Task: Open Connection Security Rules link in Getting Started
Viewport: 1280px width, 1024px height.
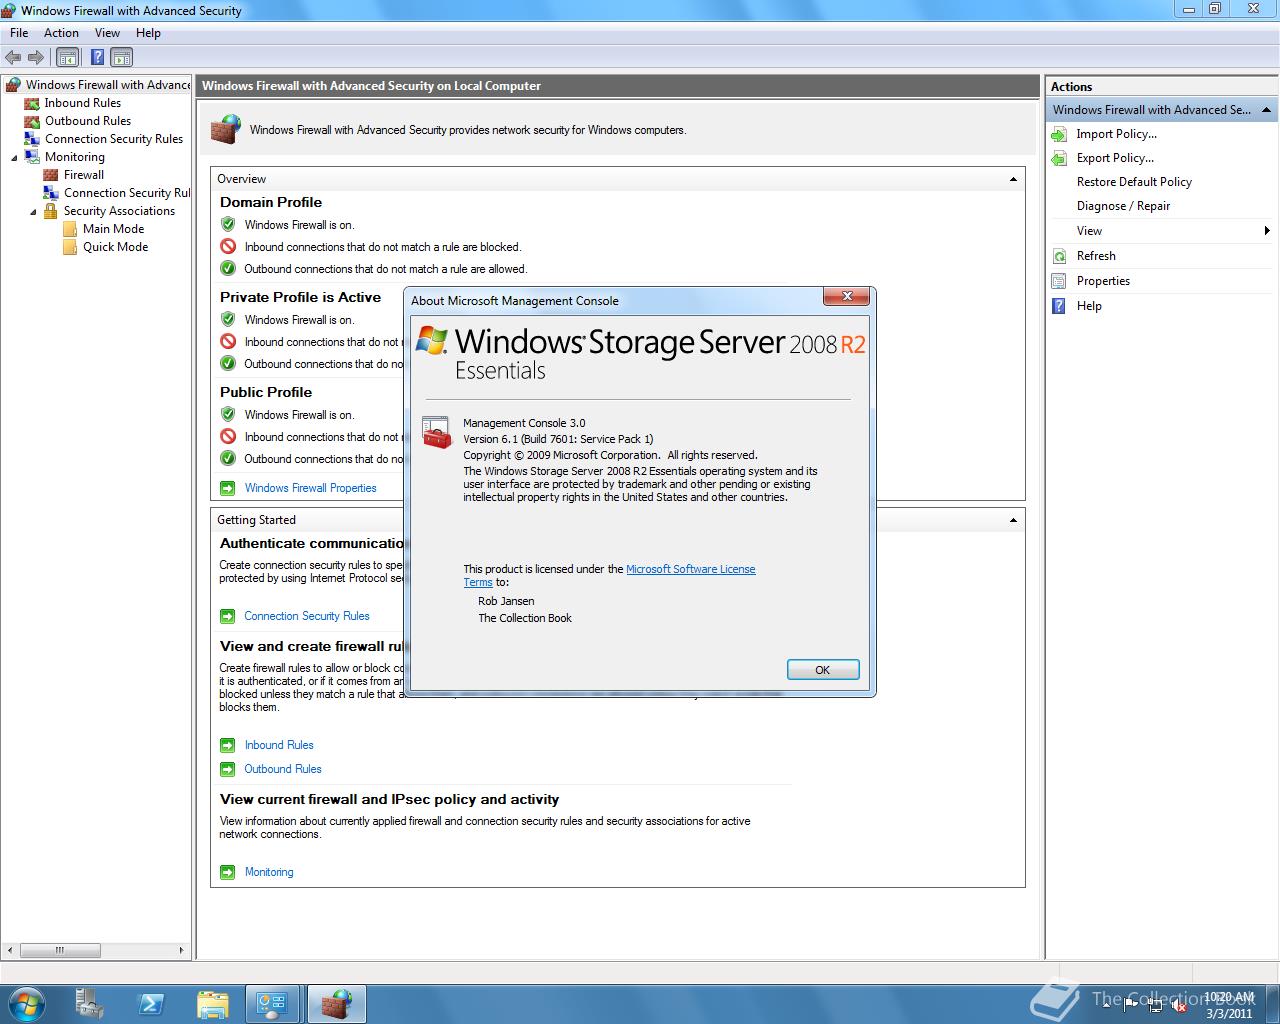Action: click(x=307, y=616)
